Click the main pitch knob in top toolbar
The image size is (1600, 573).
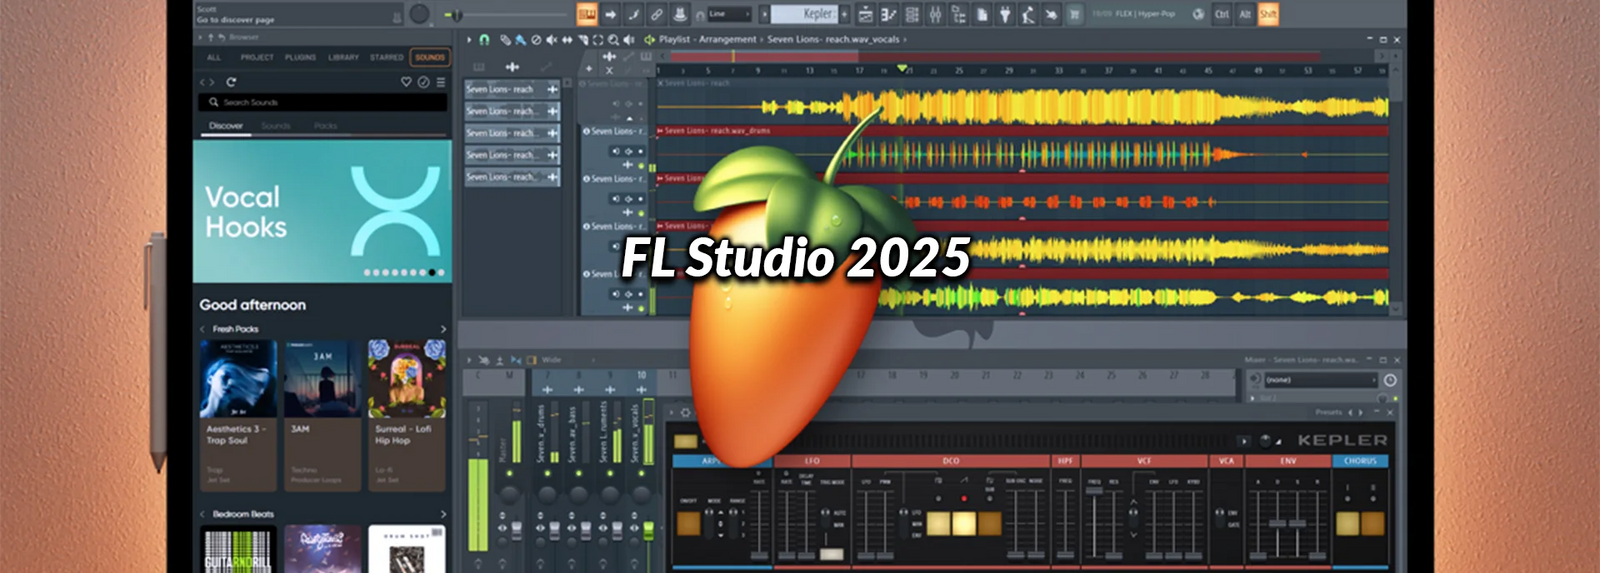(420, 14)
